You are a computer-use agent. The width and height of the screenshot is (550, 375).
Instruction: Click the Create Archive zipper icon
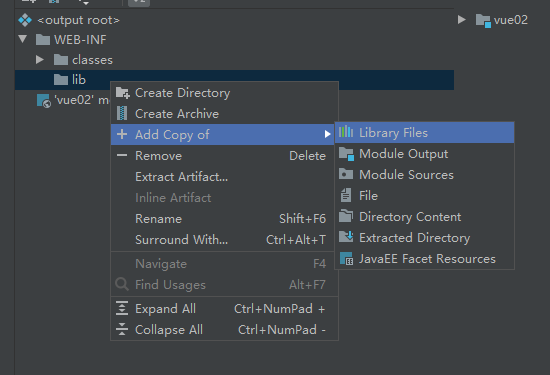[x=122, y=113]
